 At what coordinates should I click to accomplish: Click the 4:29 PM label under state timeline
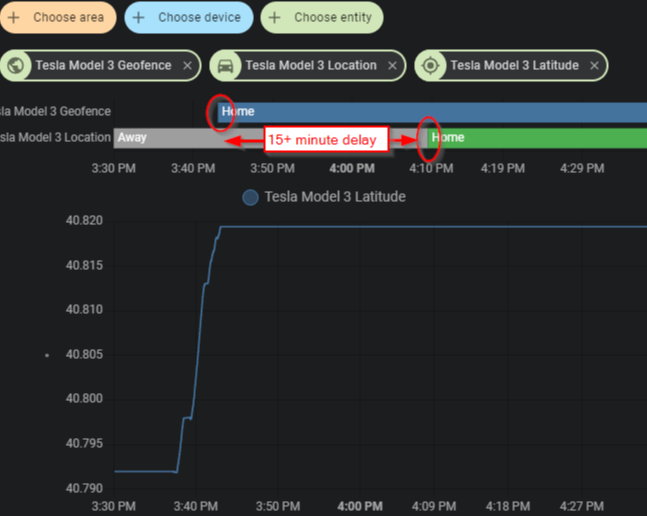click(x=582, y=168)
